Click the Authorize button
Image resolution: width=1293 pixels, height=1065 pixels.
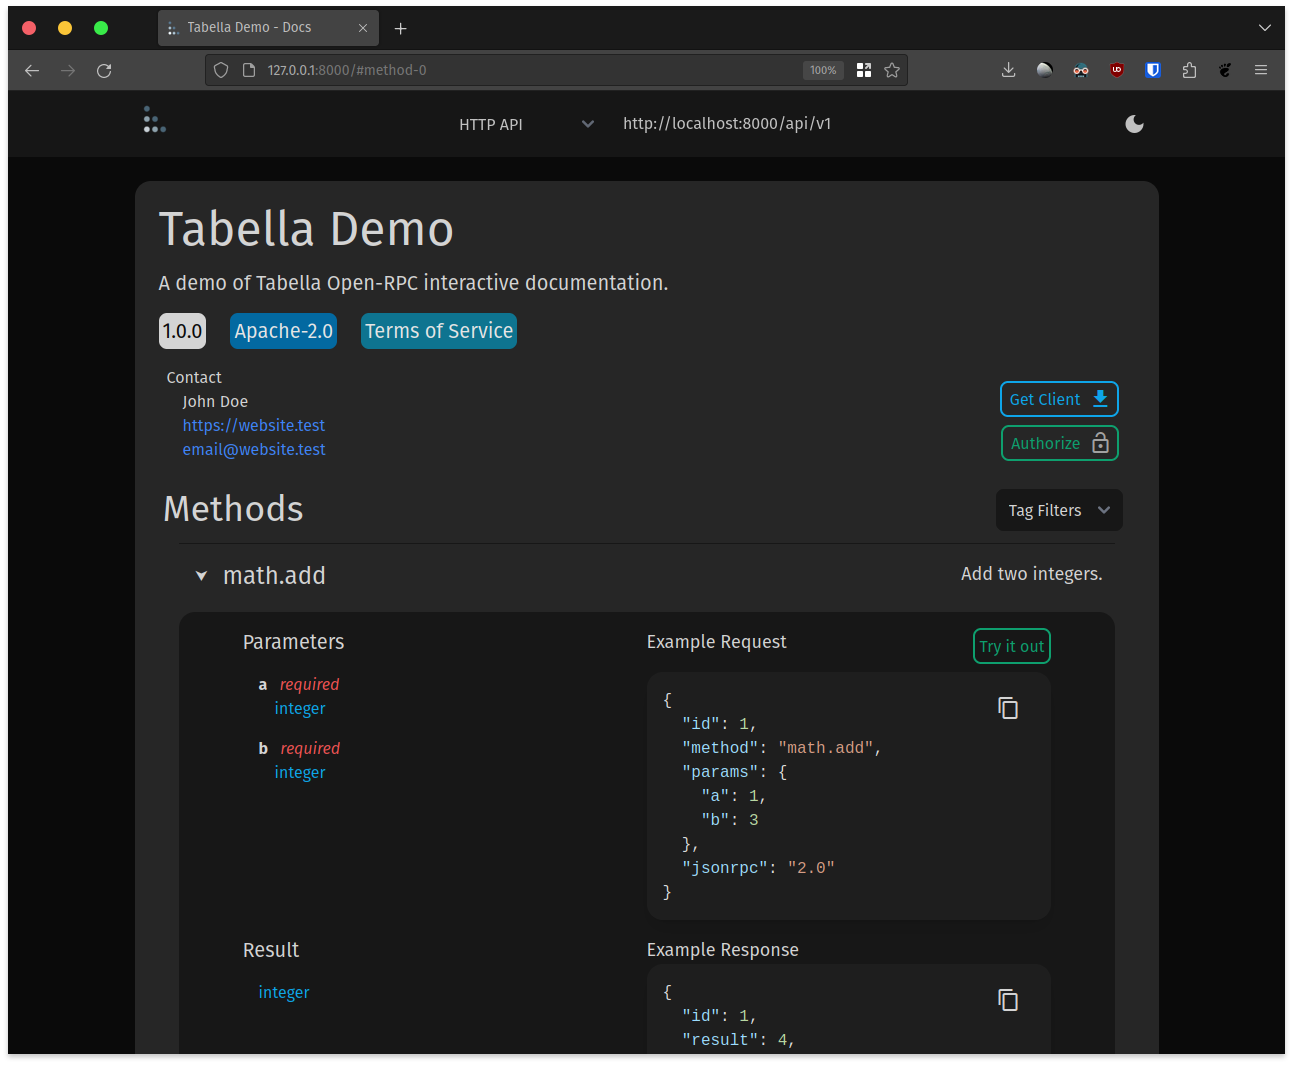[x=1059, y=443]
